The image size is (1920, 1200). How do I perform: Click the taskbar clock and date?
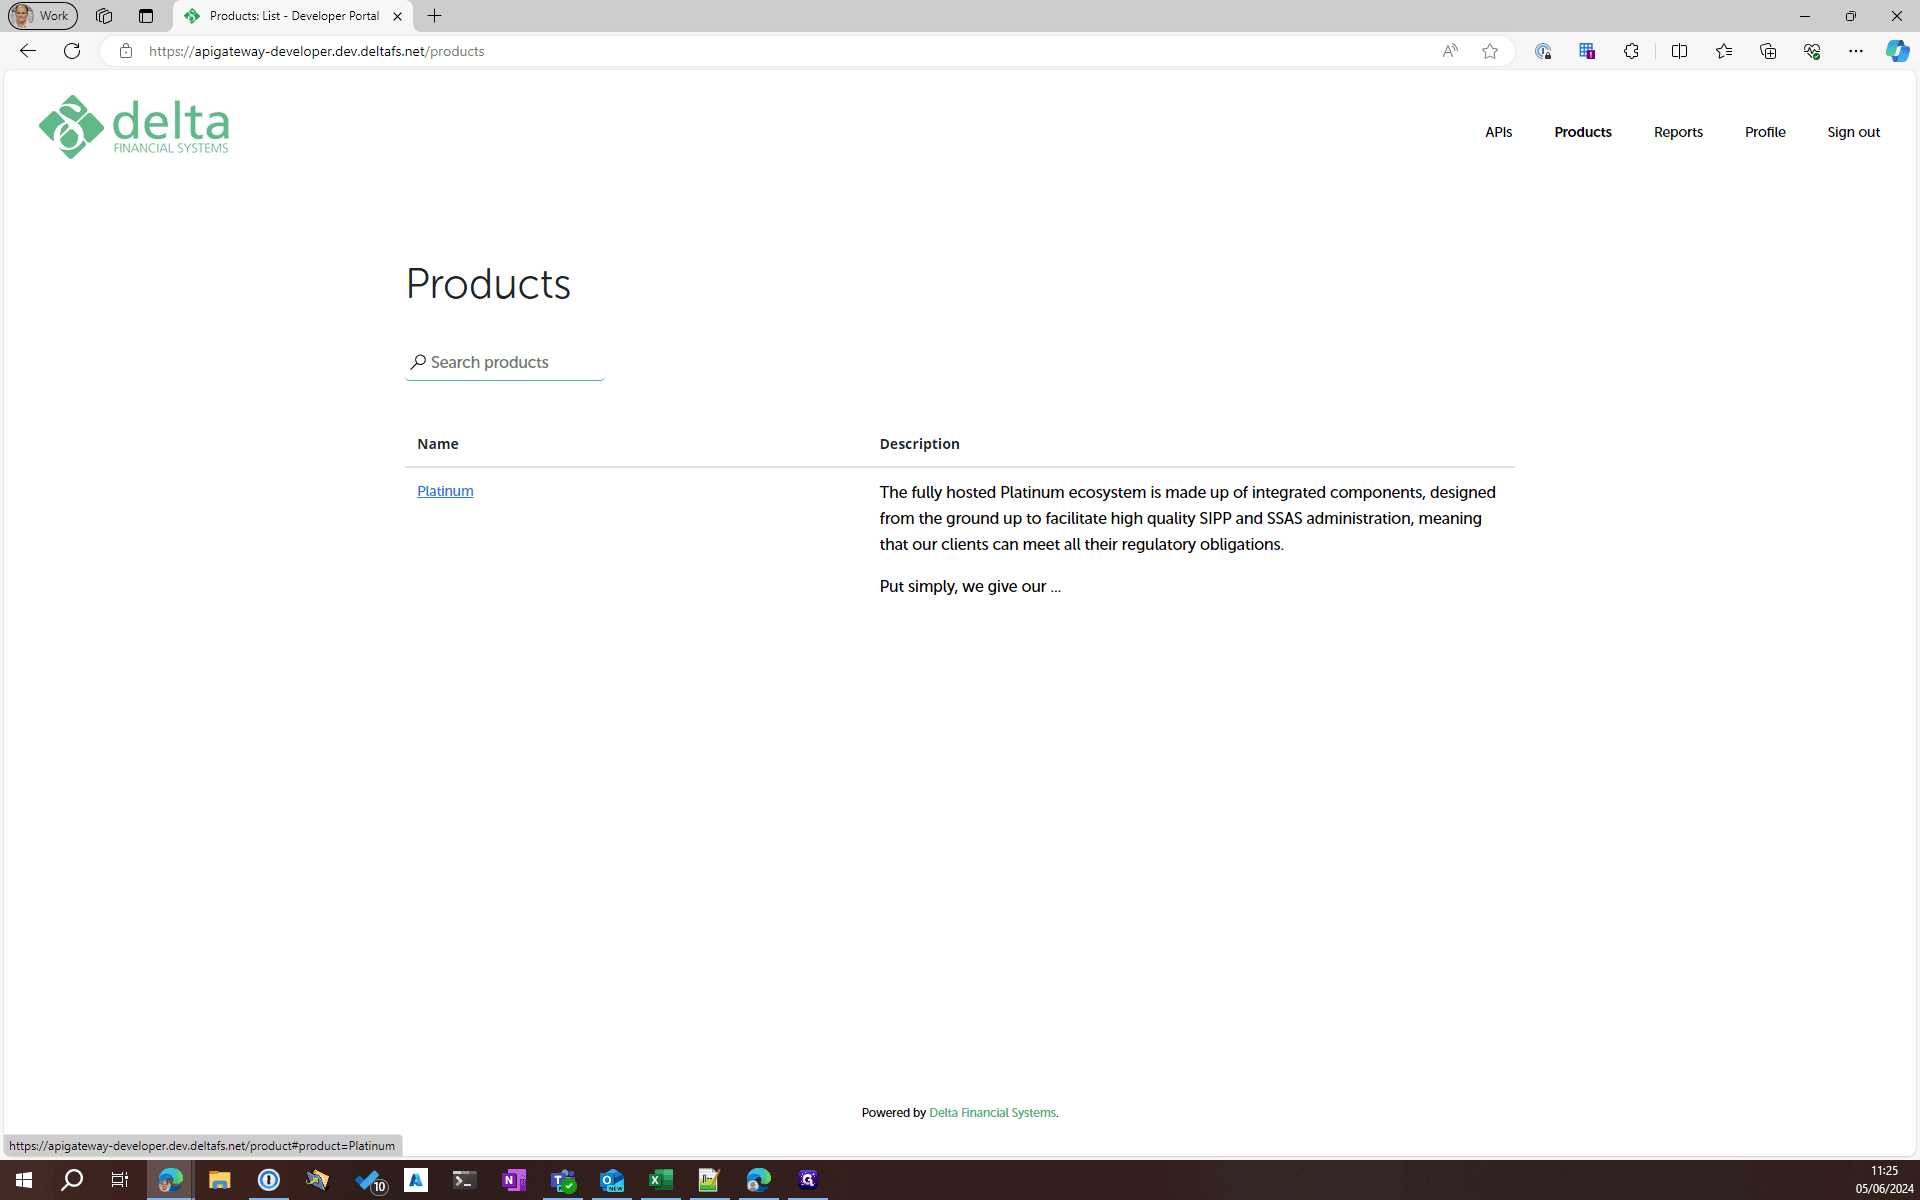1884,1180
